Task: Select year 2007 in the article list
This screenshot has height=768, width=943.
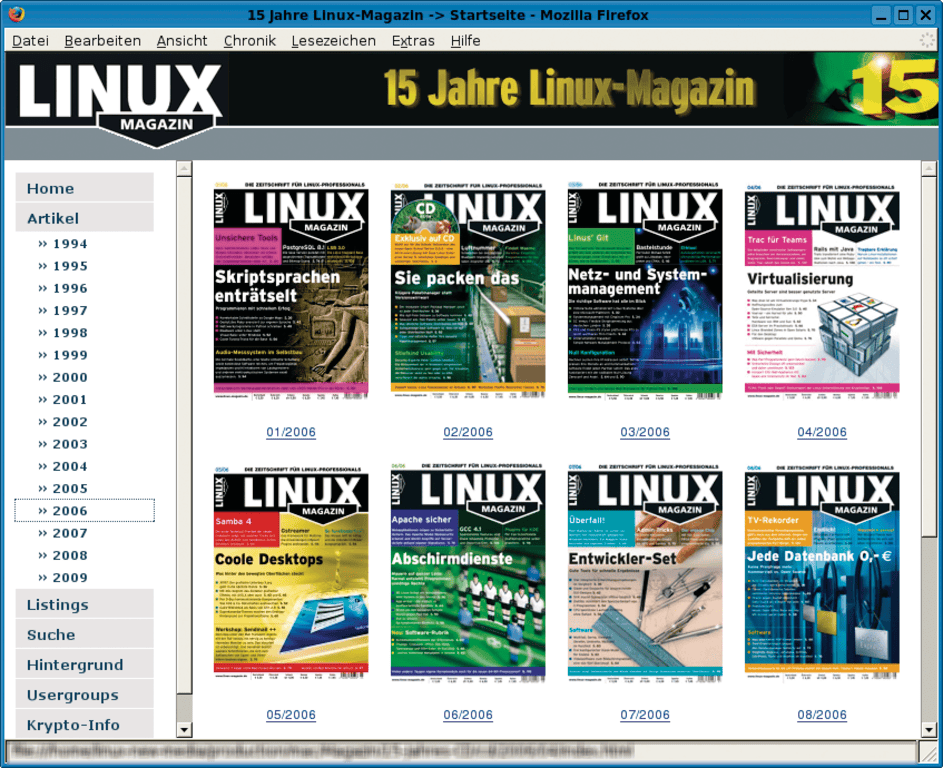Action: pyautogui.click(x=63, y=533)
